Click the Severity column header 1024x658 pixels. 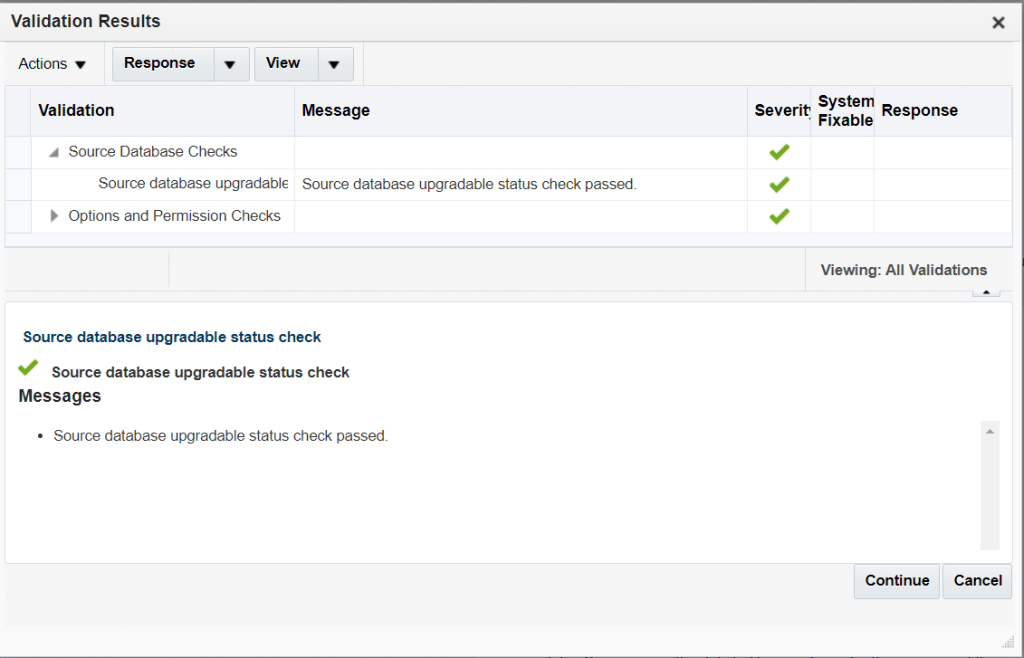[780, 111]
